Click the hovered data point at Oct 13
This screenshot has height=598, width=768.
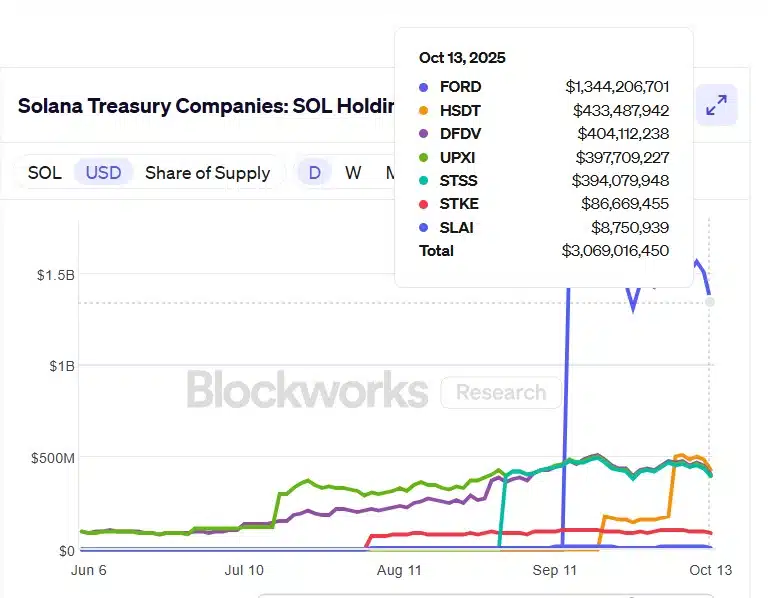(710, 301)
